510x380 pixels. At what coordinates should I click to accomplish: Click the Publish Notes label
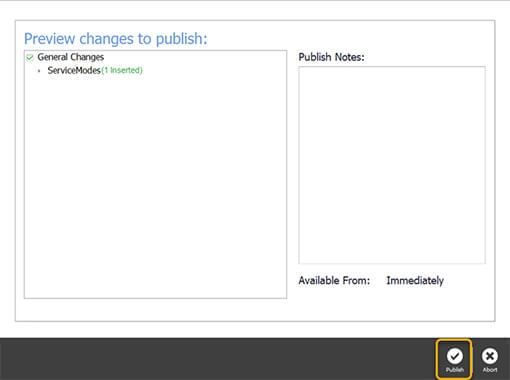(x=331, y=57)
